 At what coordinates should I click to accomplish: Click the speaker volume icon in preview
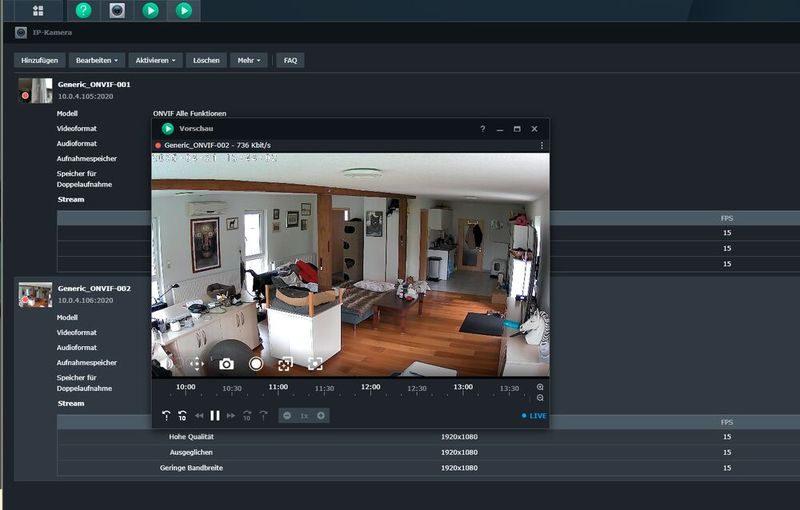[166, 364]
